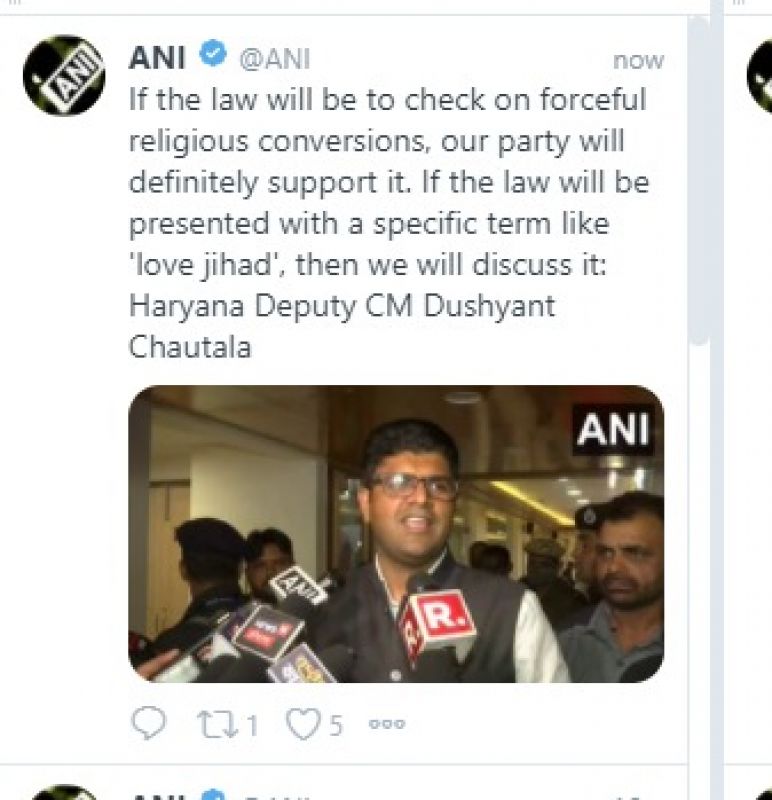Open the three-dot more actions menu

coord(387,723)
